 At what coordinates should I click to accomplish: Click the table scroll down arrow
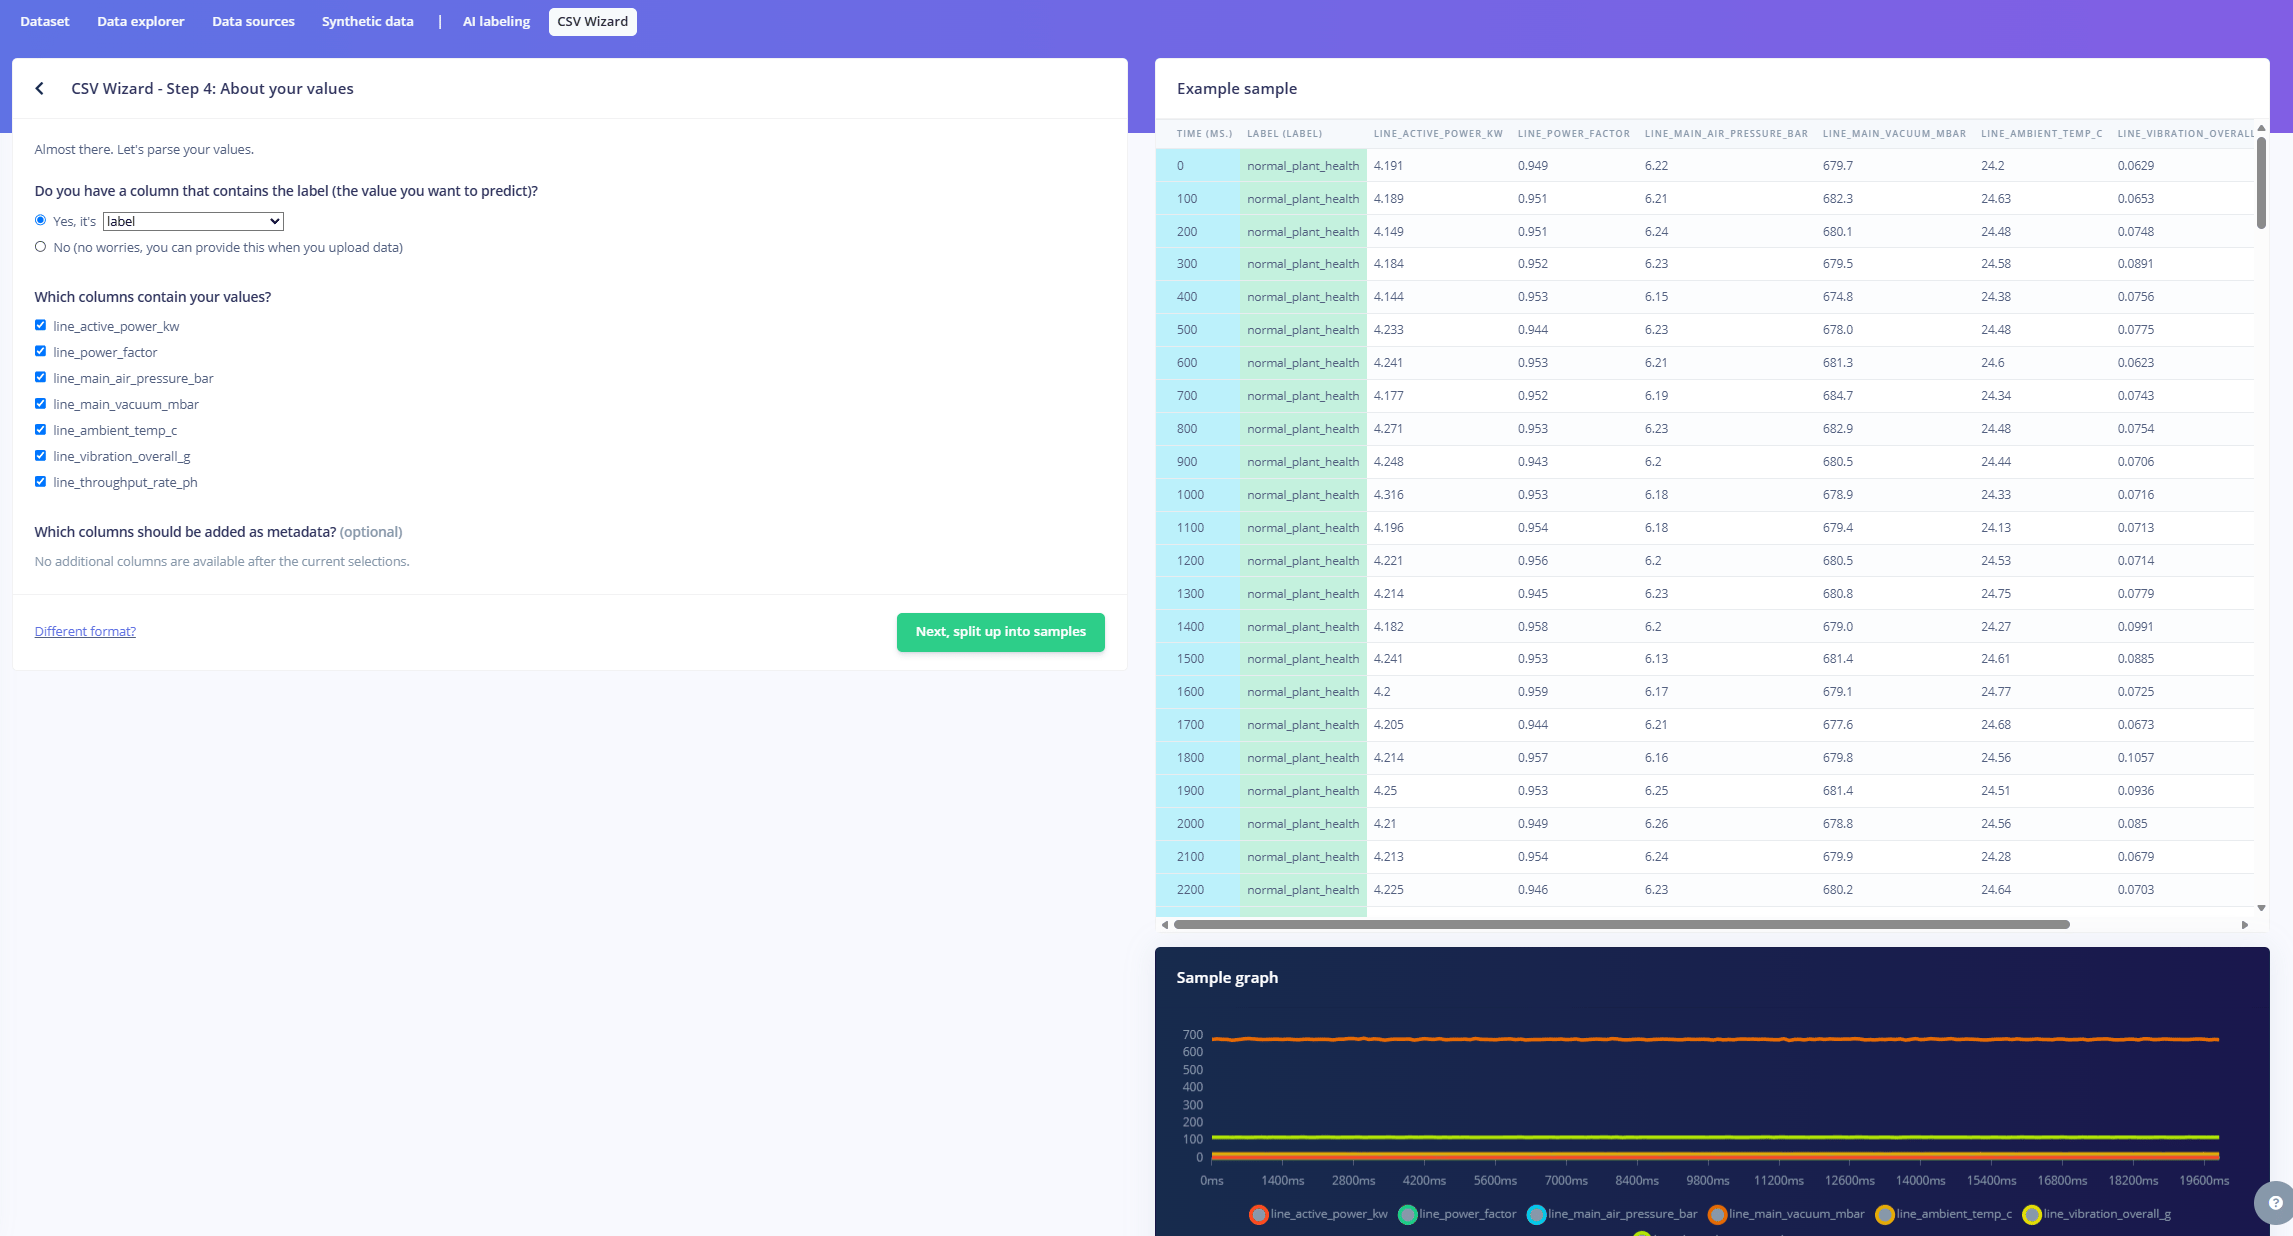[2261, 908]
